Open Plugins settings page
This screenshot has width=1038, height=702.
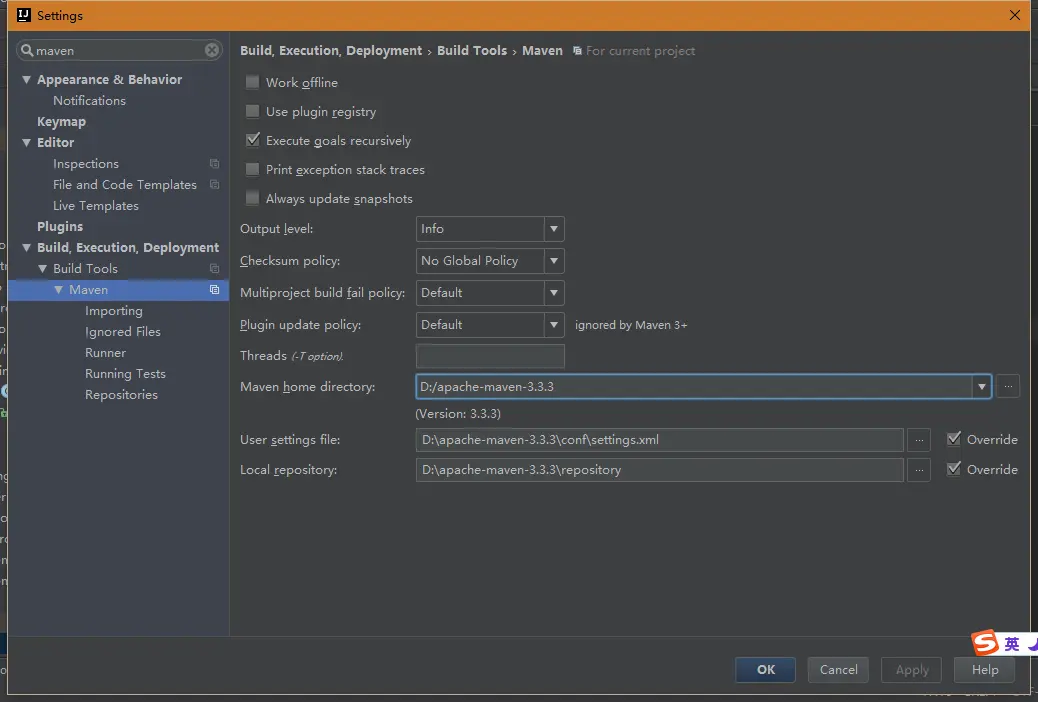click(60, 226)
